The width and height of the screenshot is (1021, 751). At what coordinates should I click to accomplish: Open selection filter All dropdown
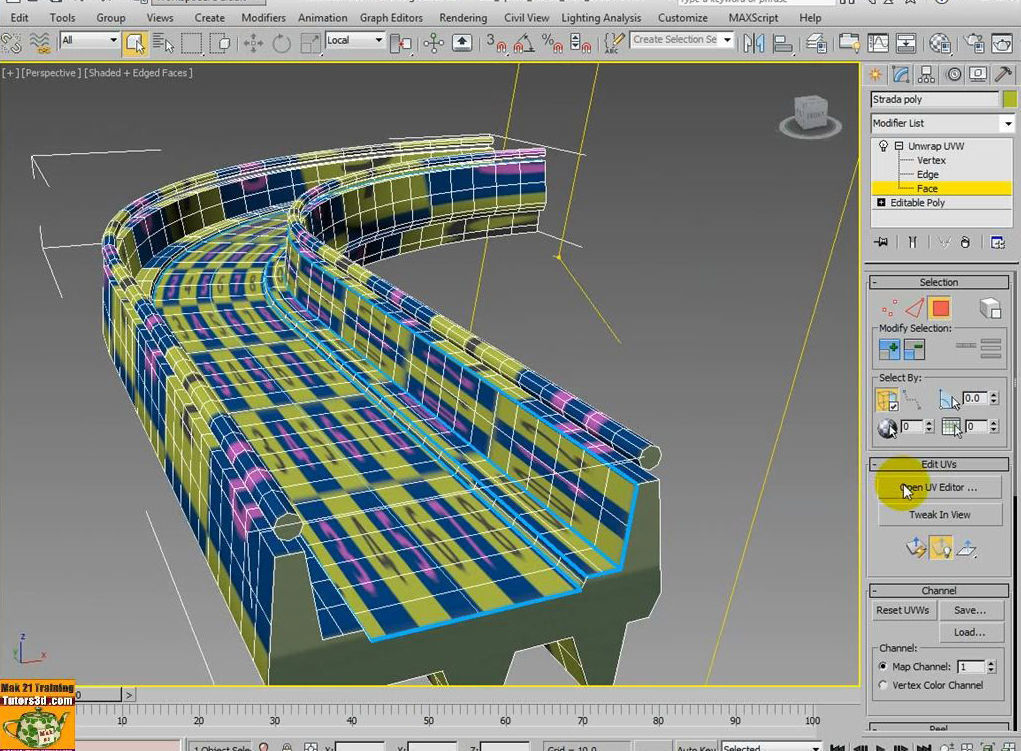[x=89, y=40]
